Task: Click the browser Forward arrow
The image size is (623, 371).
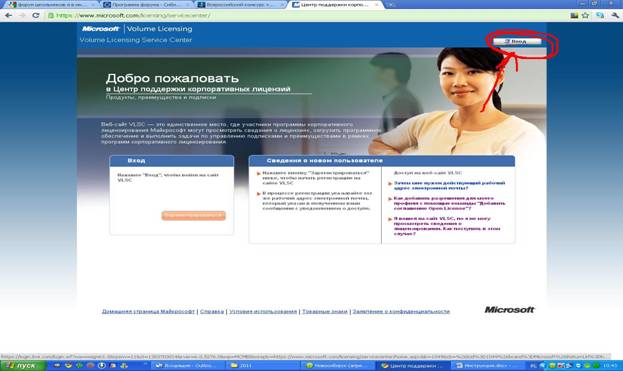Action: pos(22,15)
